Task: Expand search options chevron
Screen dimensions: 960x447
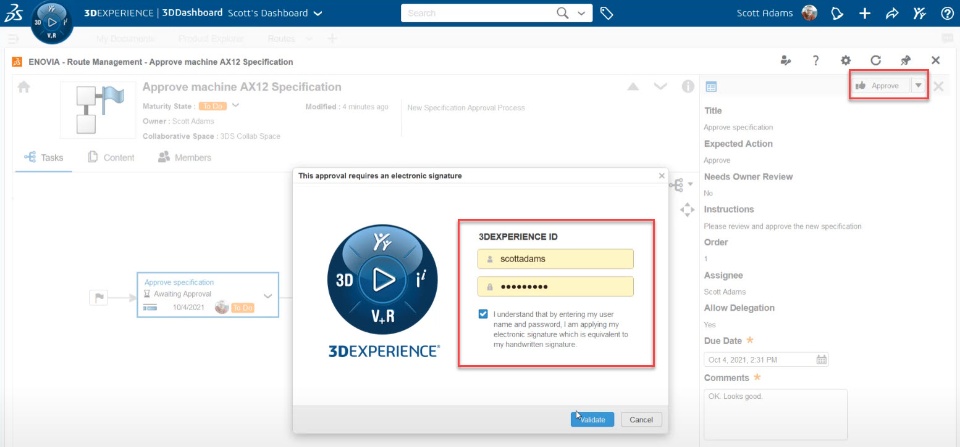Action: pos(581,13)
